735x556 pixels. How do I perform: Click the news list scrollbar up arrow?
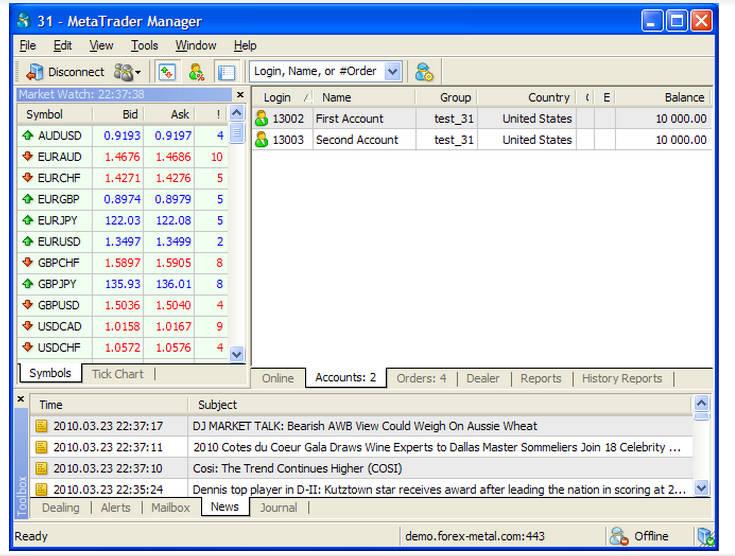pyautogui.click(x=702, y=403)
